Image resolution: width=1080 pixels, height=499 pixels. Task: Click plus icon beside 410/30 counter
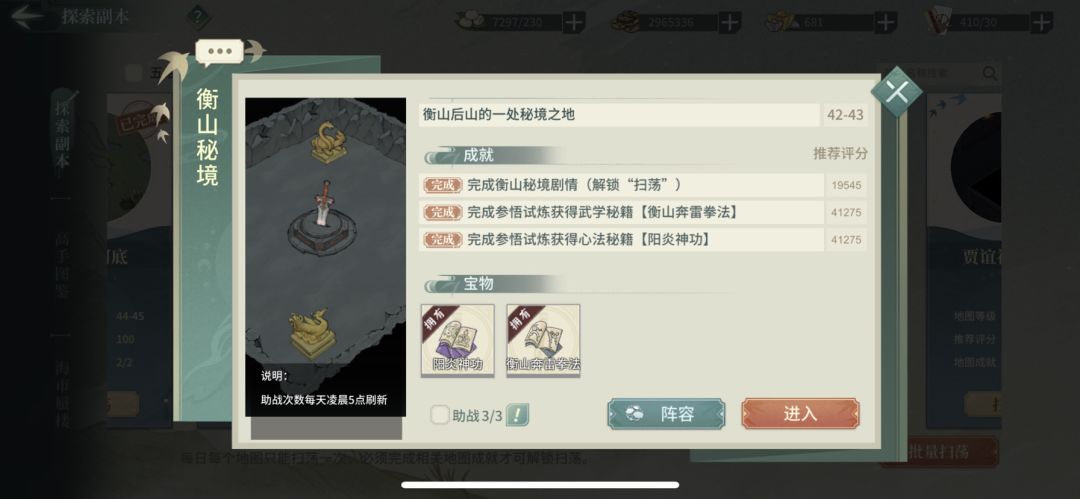point(1041,22)
